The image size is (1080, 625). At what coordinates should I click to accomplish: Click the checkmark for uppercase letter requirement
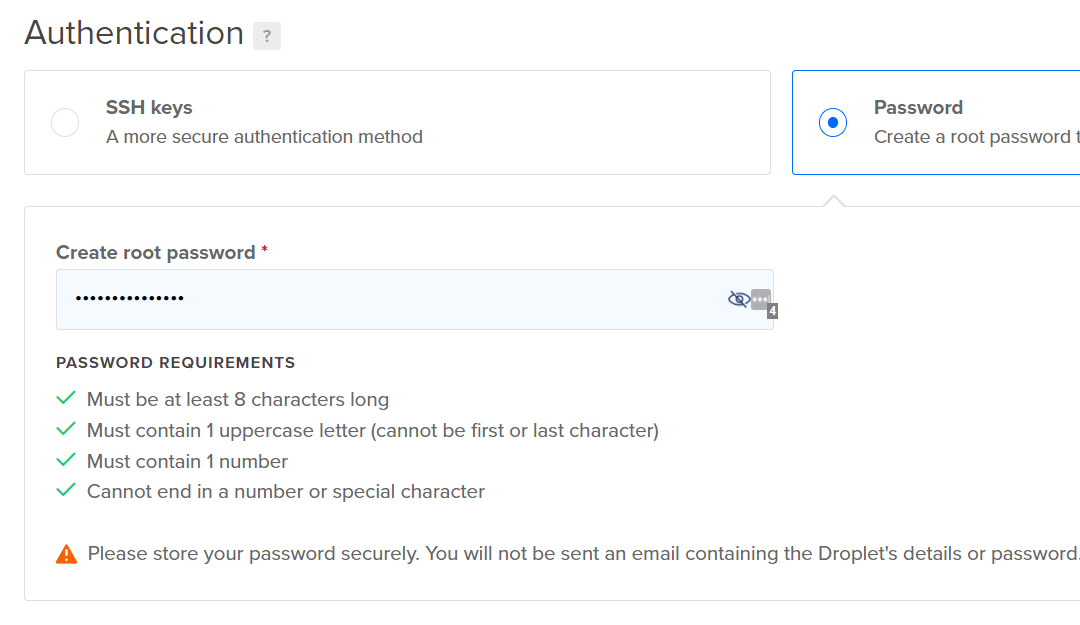(x=66, y=430)
